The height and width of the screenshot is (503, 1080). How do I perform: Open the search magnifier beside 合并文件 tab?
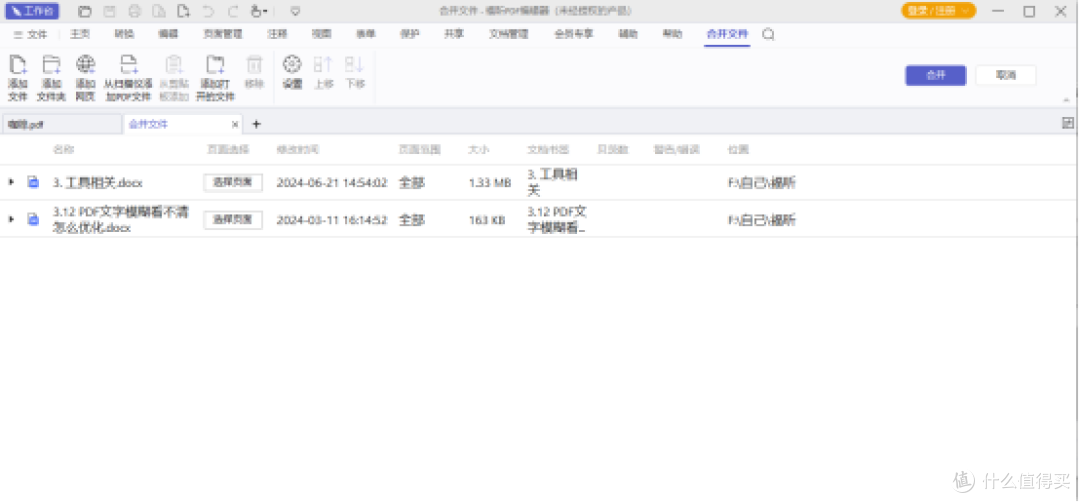(768, 34)
